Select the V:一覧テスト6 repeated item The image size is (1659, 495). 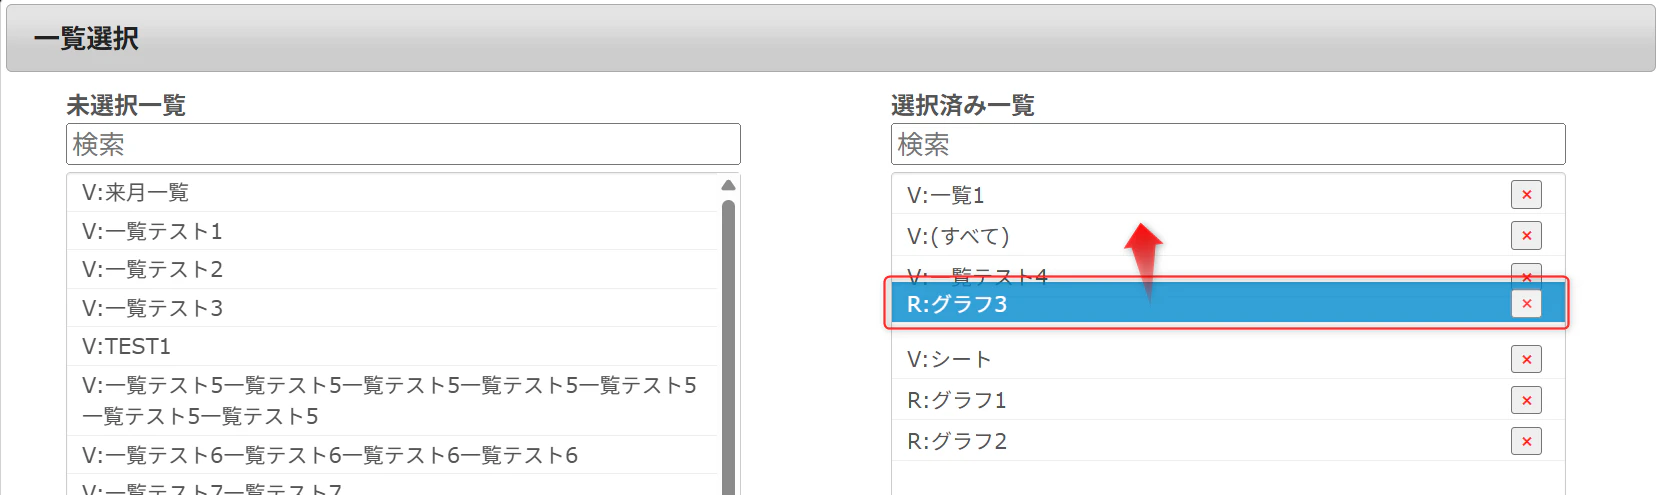coord(394,455)
